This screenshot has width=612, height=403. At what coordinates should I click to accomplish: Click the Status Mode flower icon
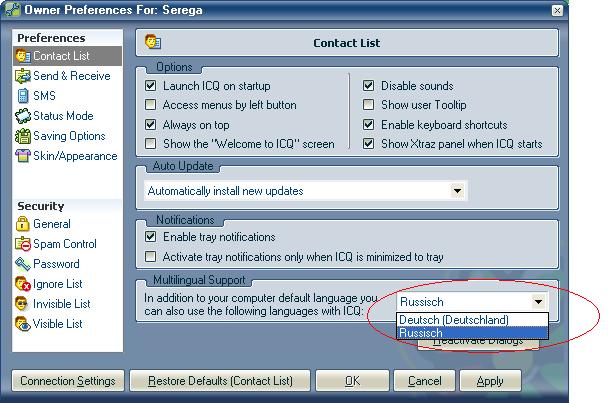pyautogui.click(x=23, y=116)
